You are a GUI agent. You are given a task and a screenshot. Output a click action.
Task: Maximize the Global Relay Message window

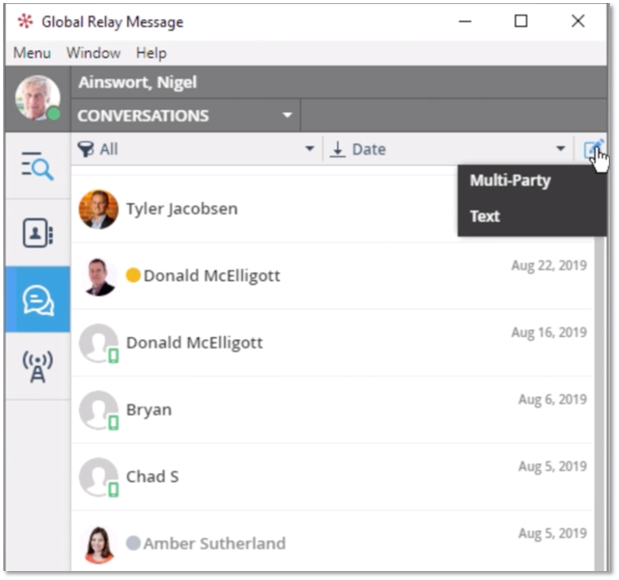click(521, 21)
